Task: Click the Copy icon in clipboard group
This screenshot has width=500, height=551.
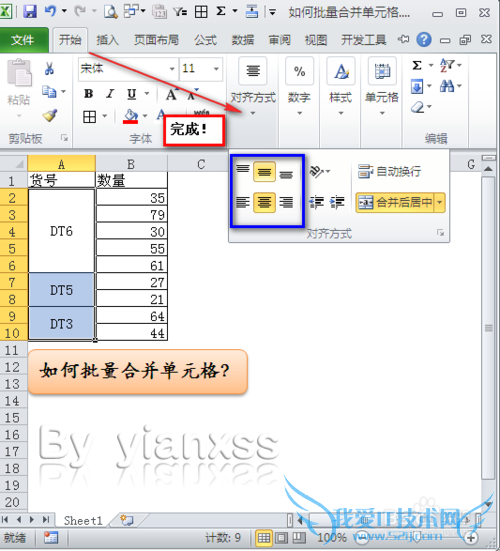Action: [x=49, y=92]
